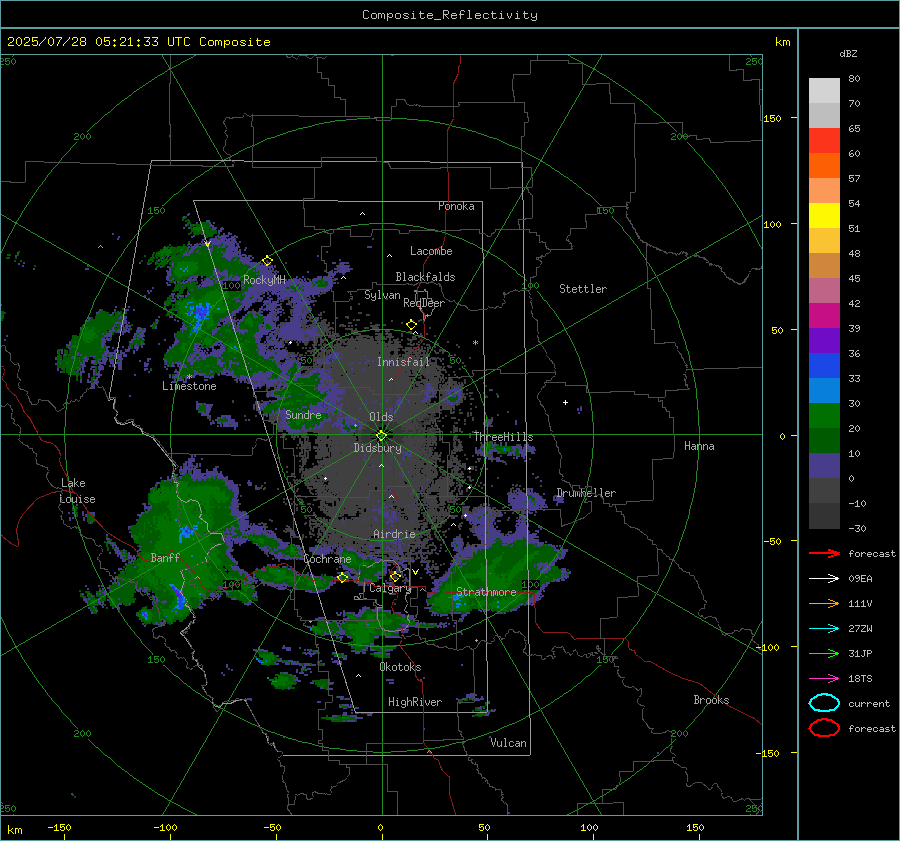900x841 pixels.
Task: Click the Blackfalds city label
Action: click(x=425, y=277)
